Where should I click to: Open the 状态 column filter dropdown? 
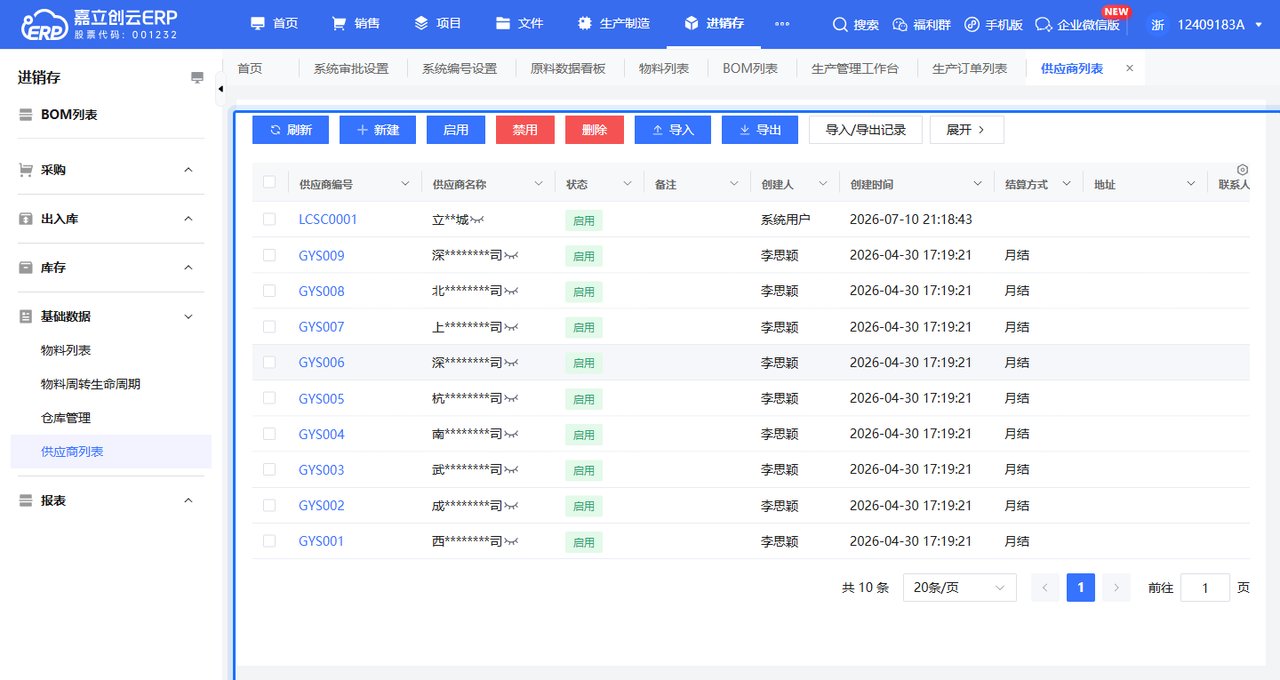pyautogui.click(x=628, y=184)
